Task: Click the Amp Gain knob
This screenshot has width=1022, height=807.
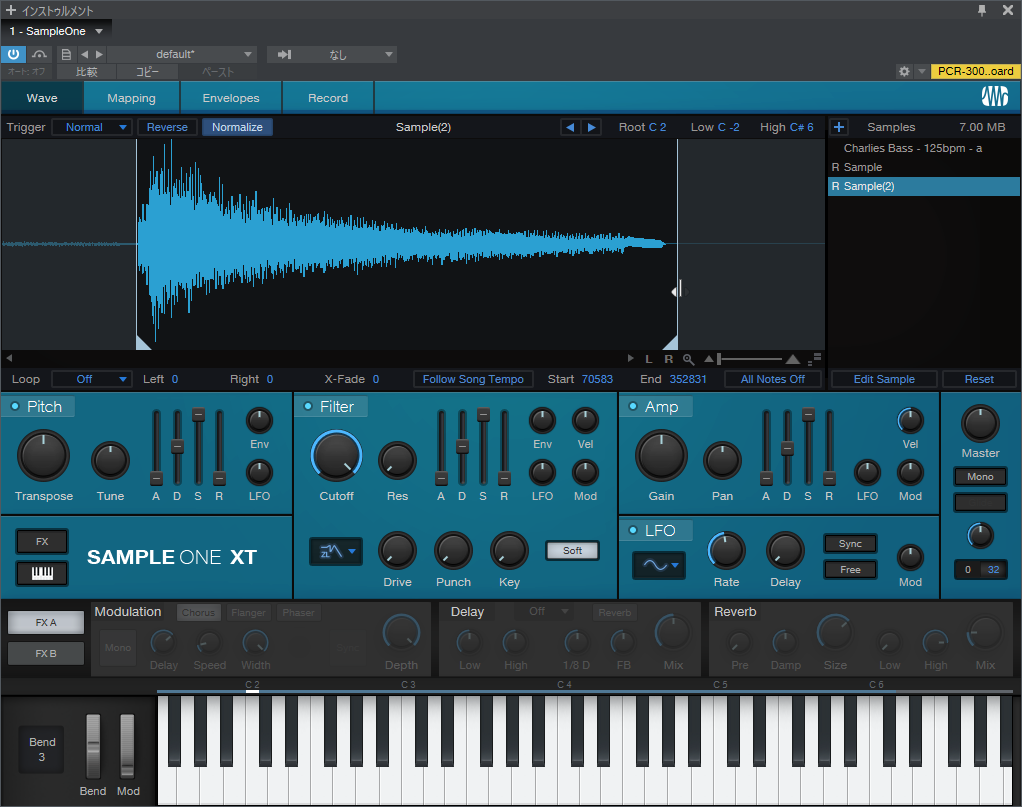Action: click(x=661, y=456)
